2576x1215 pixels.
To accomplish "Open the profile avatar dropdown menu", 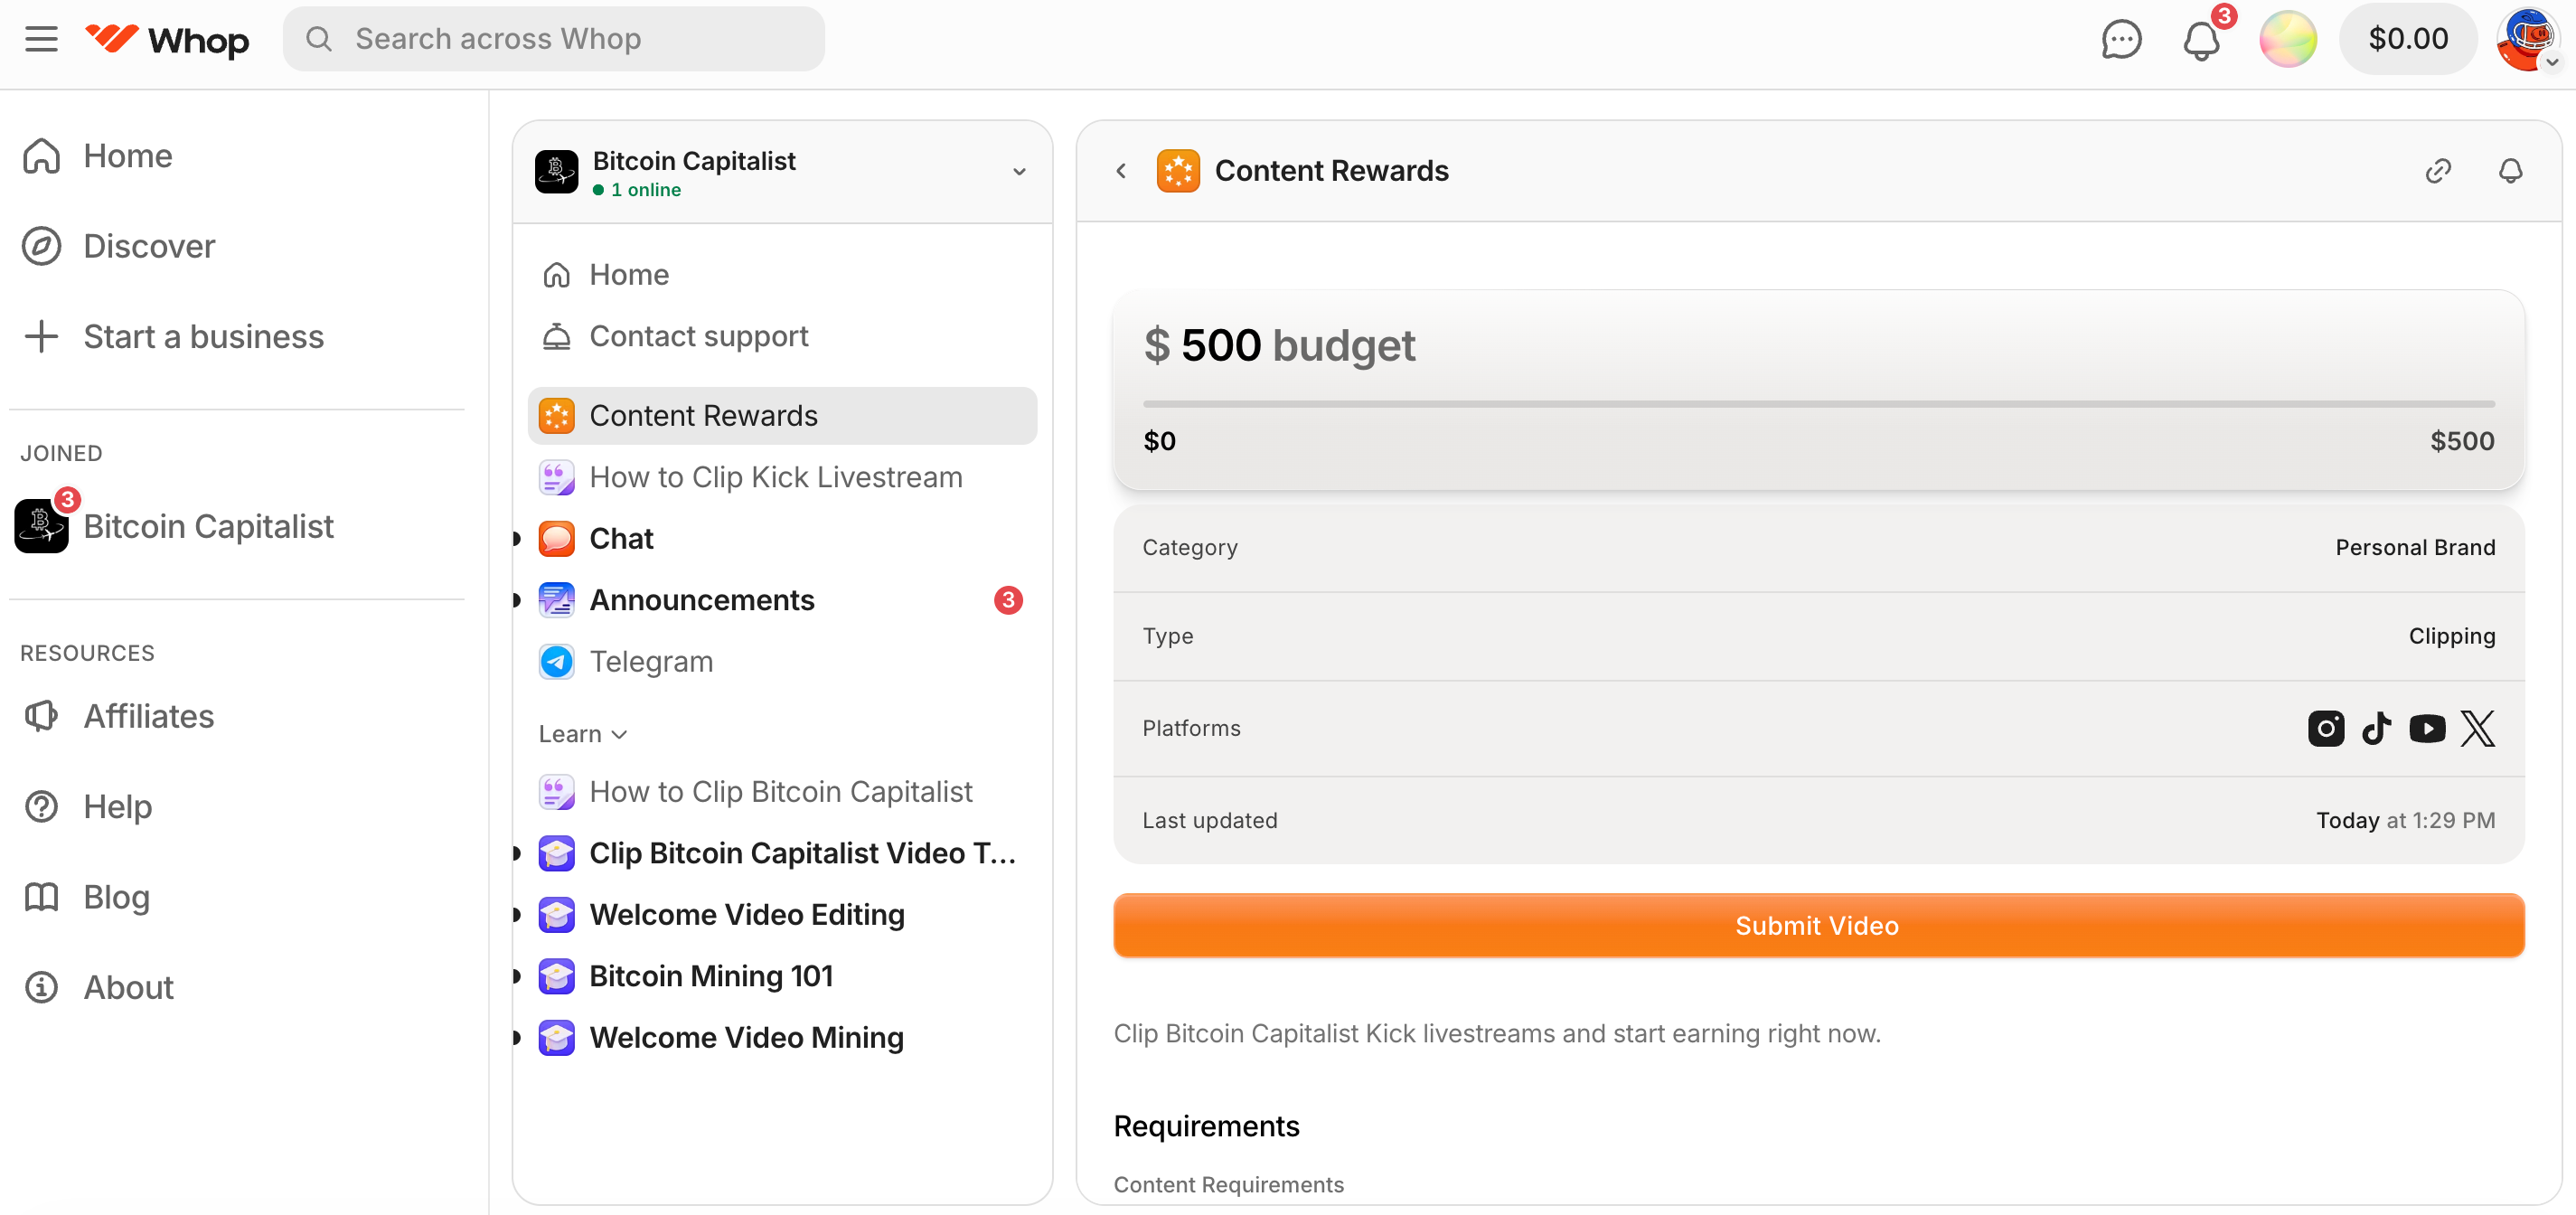I will coord(2529,40).
